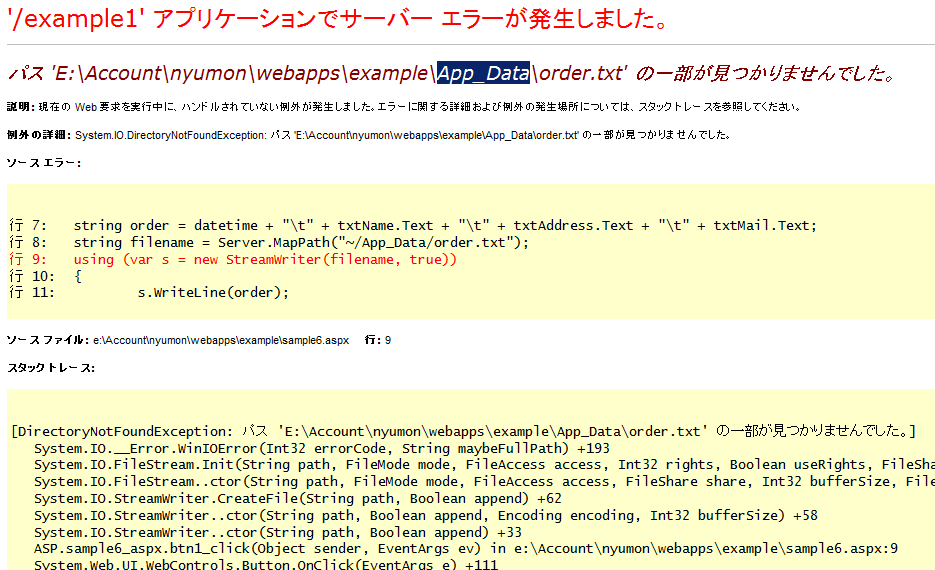Click the sample6.aspx source file path
The height and width of the screenshot is (570, 935).
coord(221,340)
